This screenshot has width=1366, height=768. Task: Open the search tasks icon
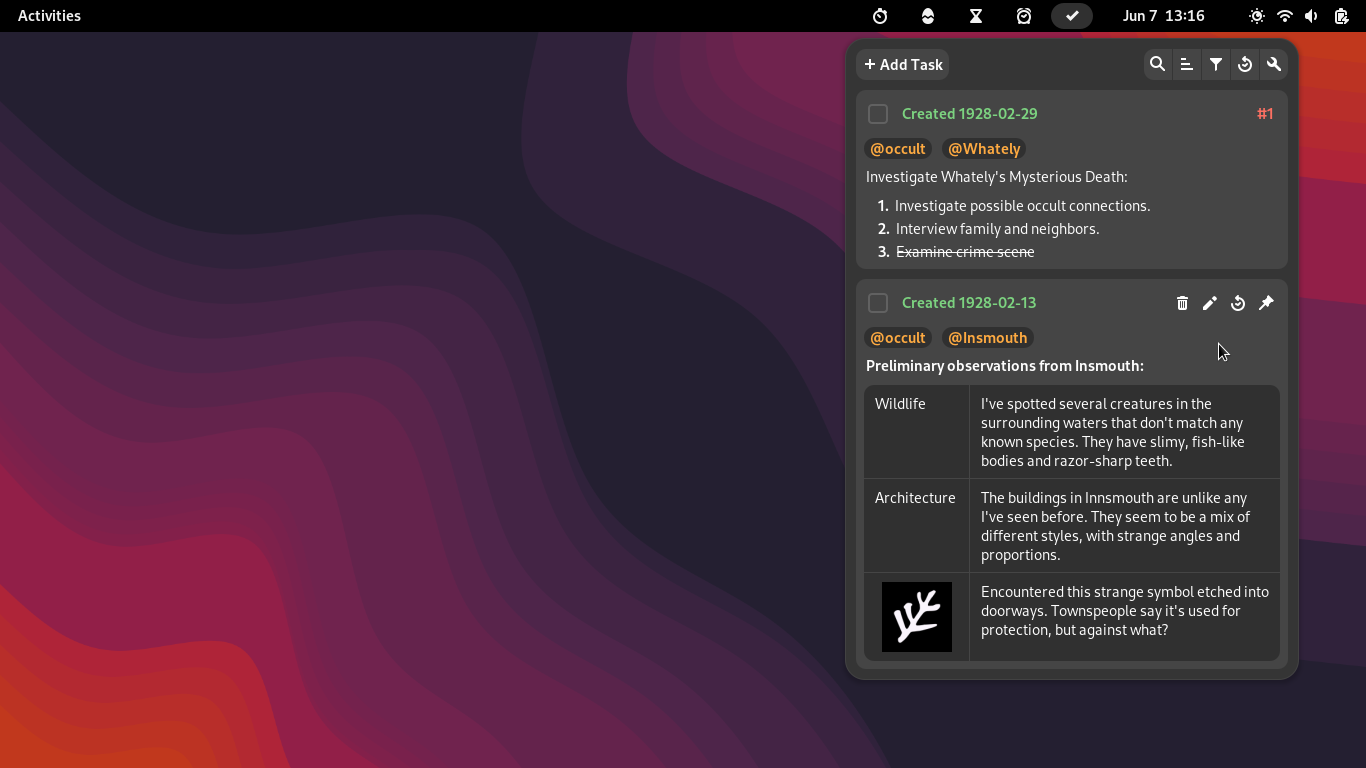(1157, 64)
